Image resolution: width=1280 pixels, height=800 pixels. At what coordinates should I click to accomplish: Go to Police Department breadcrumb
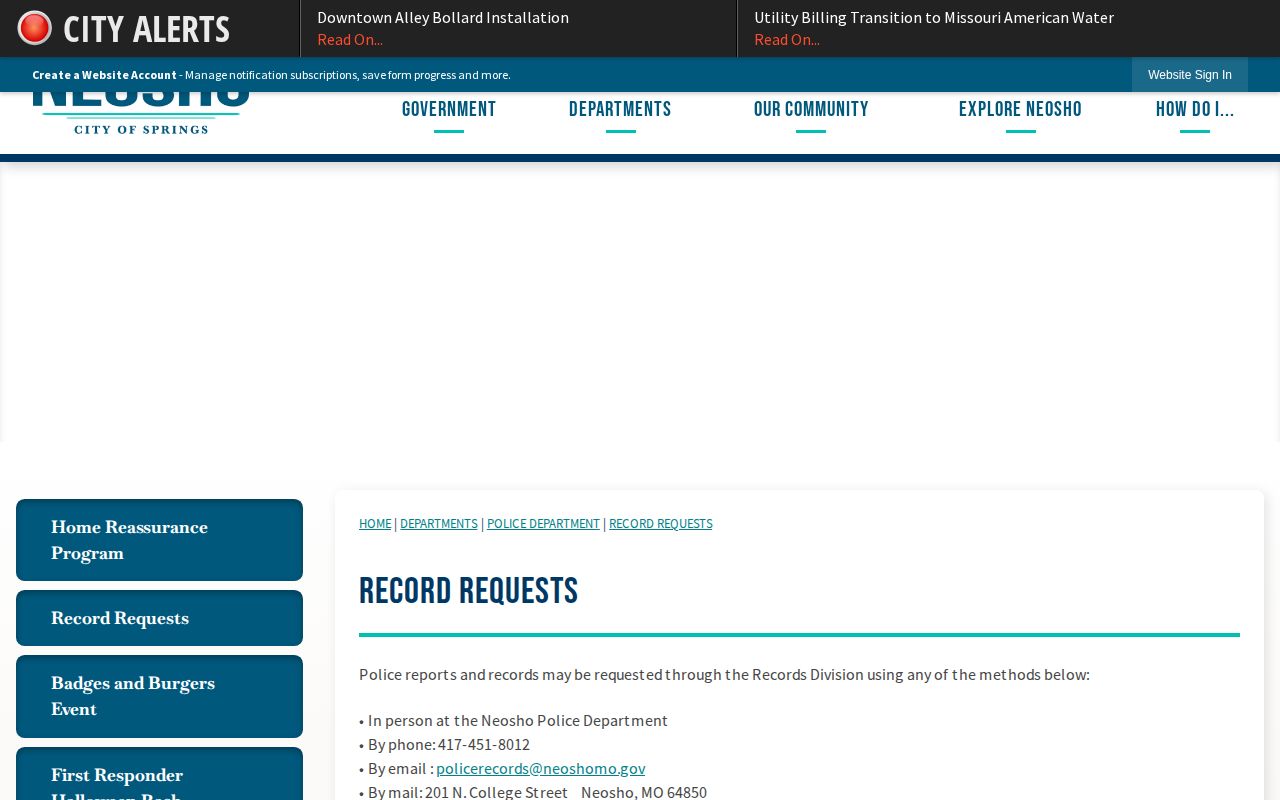(x=543, y=524)
